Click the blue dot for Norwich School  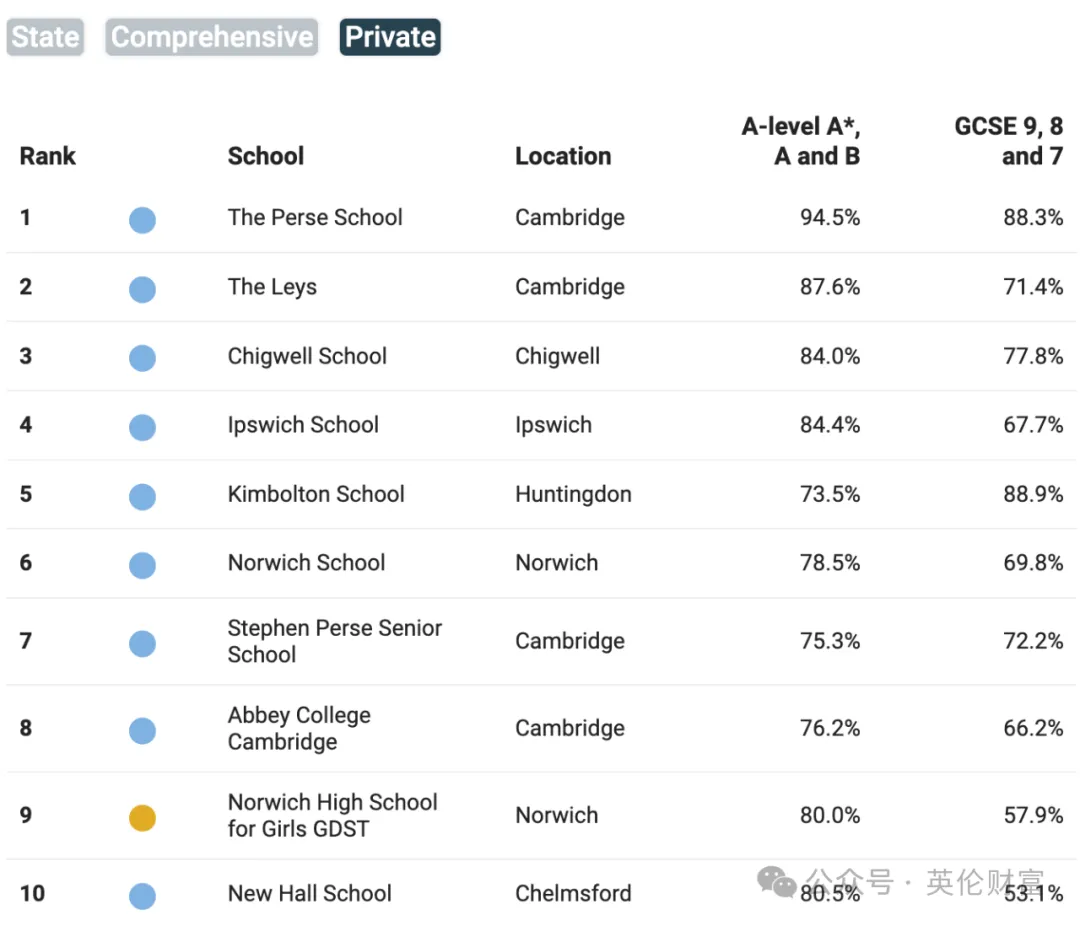pyautogui.click(x=143, y=565)
